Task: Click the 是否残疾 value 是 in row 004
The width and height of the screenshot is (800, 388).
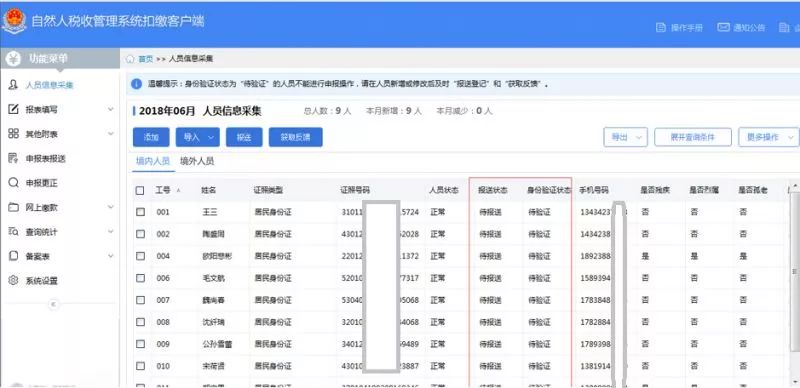Action: [x=645, y=256]
